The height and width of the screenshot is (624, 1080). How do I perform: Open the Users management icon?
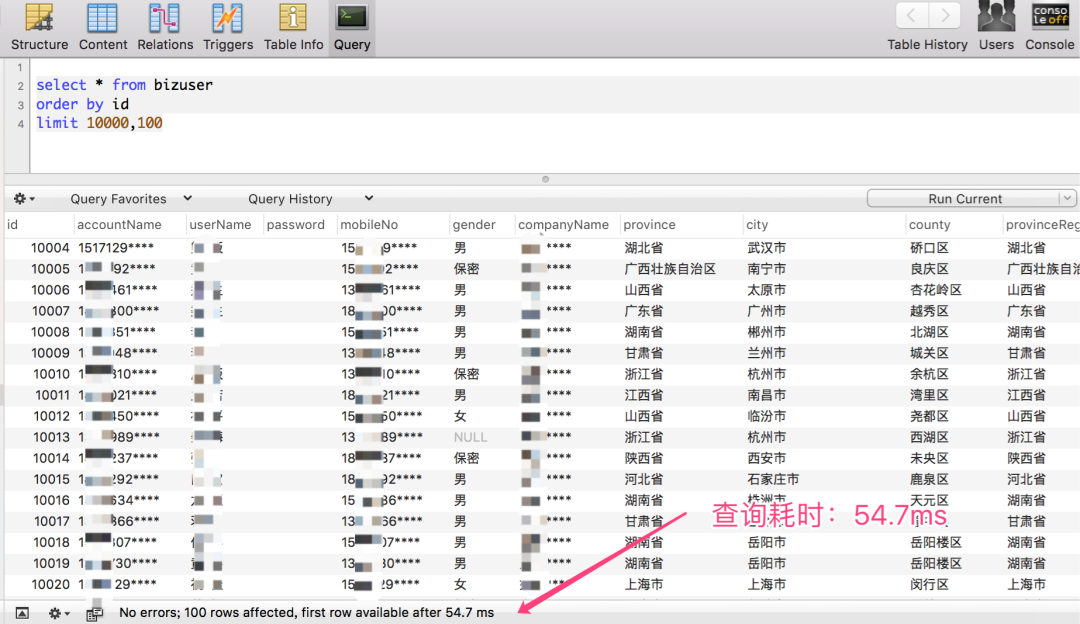point(996,27)
